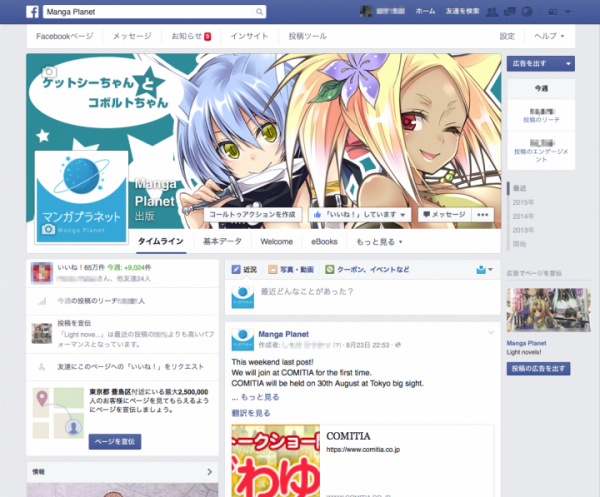Click 友達にこのページへの「いいね！」をリクエスト

coord(130,367)
